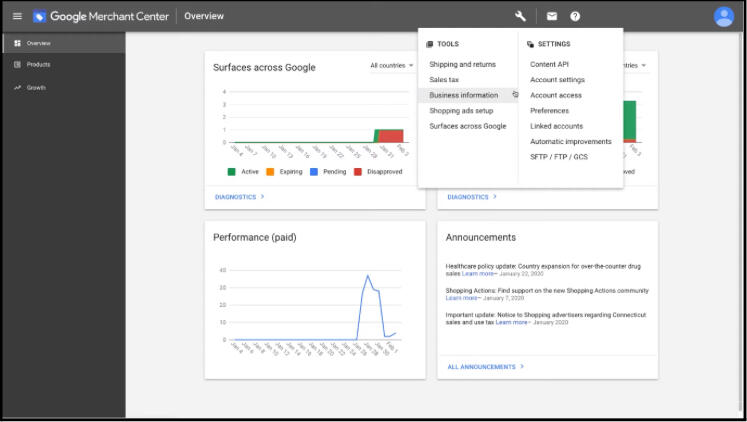Select Sales tax in Tools menu
This screenshot has height=422, width=747.
click(444, 79)
